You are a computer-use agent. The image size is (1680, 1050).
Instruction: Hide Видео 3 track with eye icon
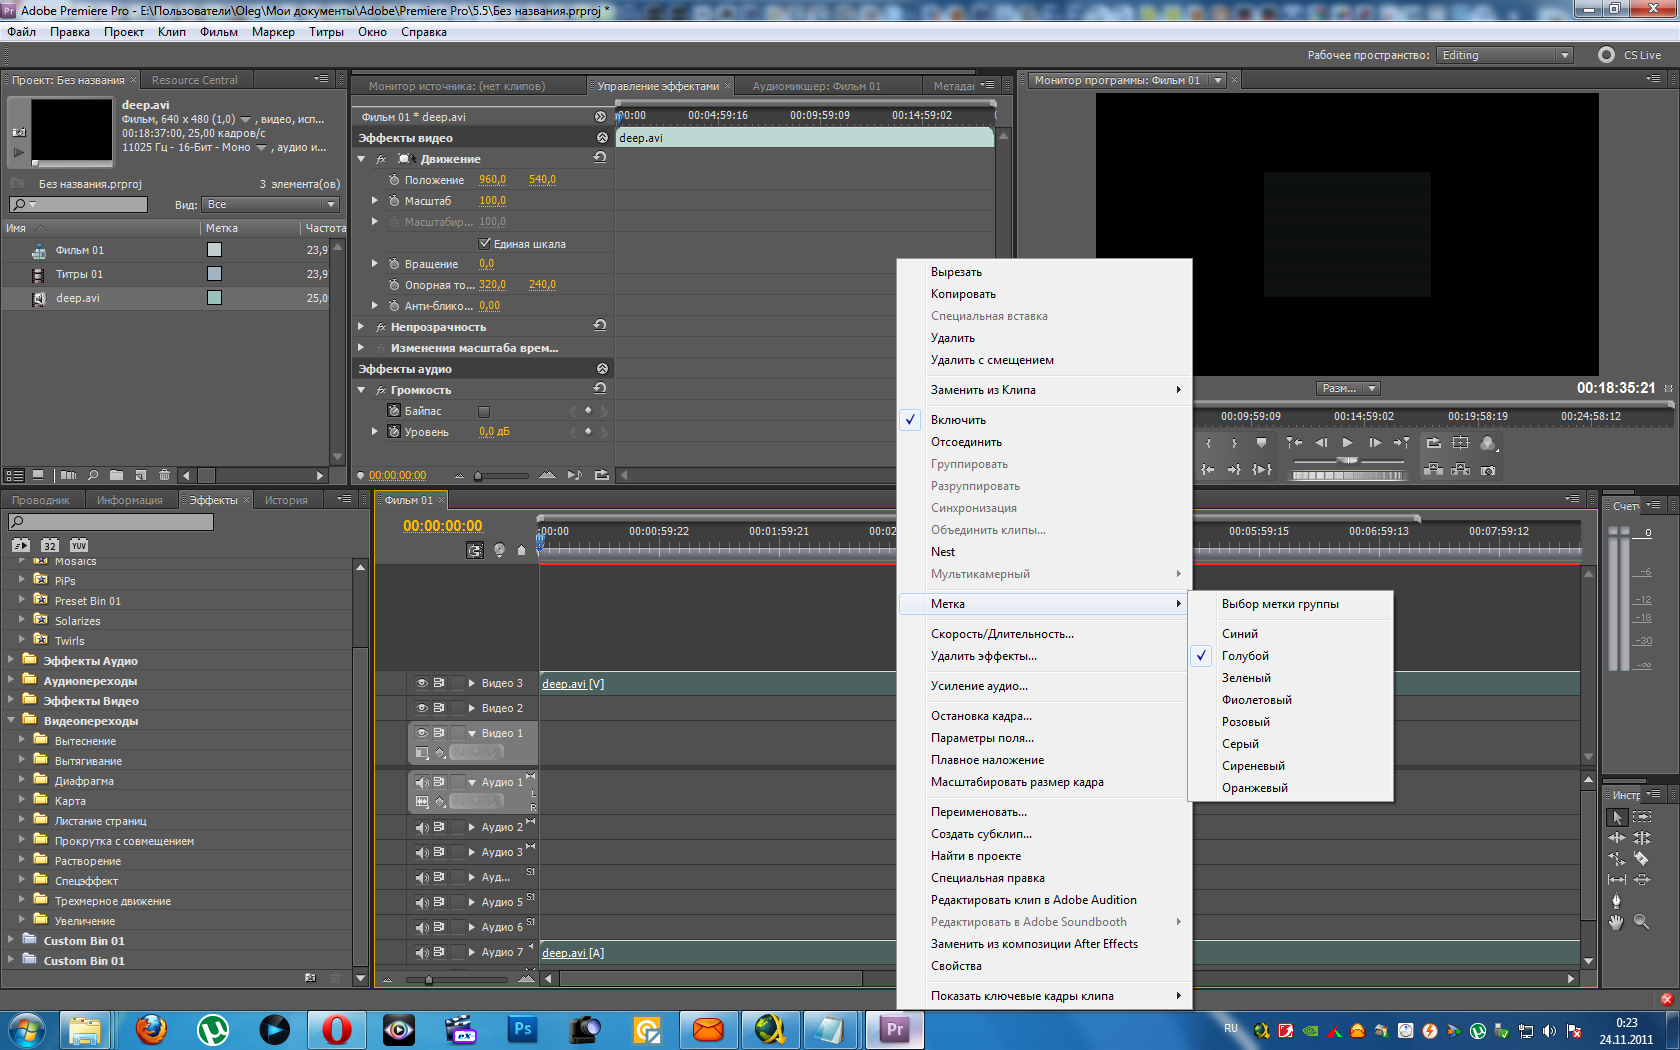[x=422, y=683]
